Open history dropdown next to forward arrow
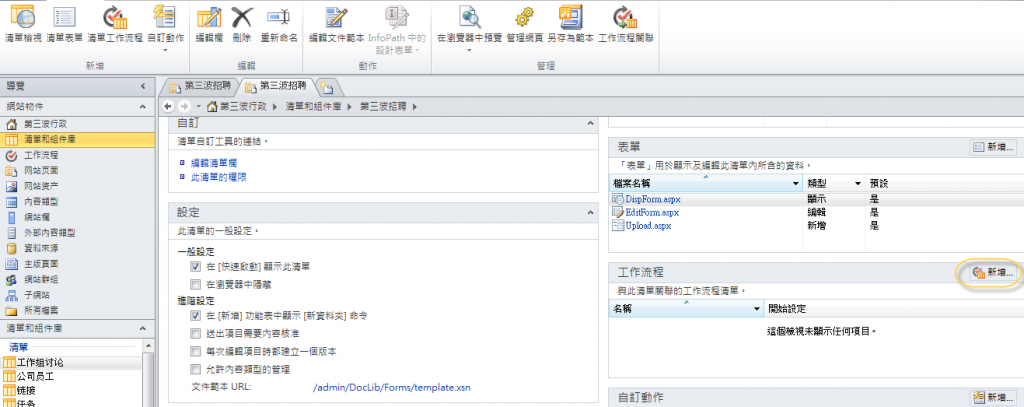Screen dimensions: 1024x407 (198, 106)
